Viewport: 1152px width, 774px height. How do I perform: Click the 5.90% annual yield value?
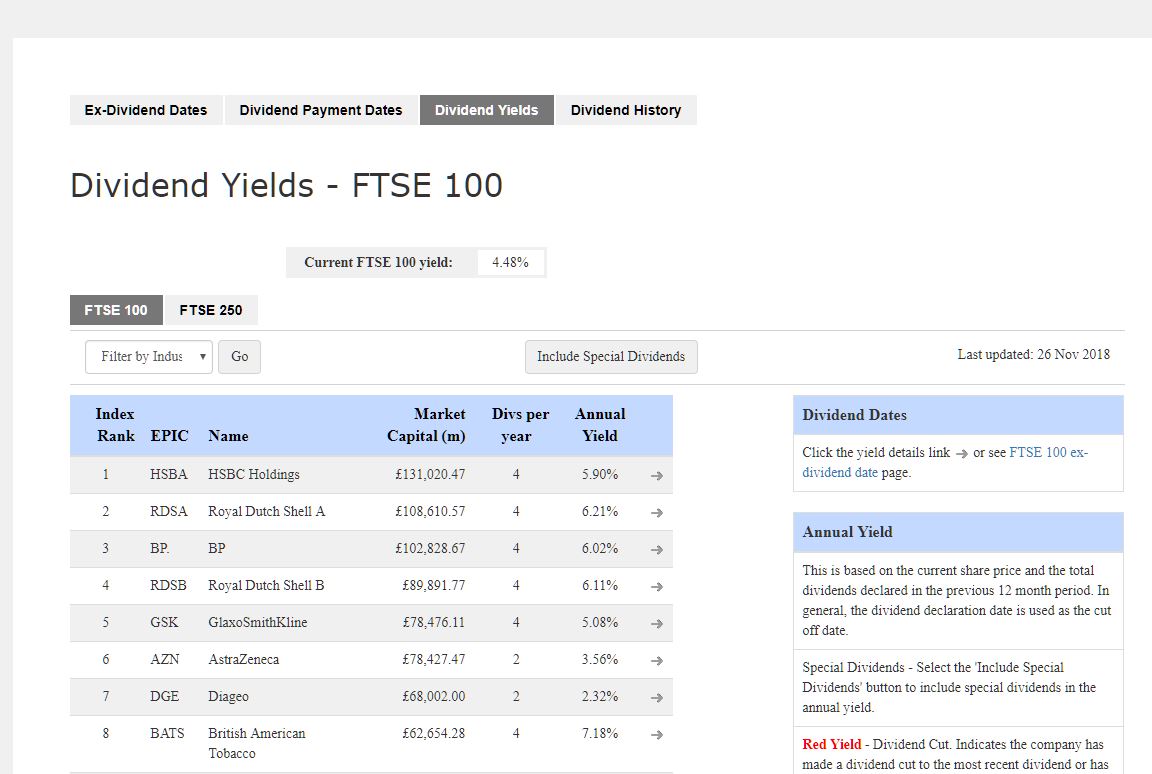pos(600,474)
